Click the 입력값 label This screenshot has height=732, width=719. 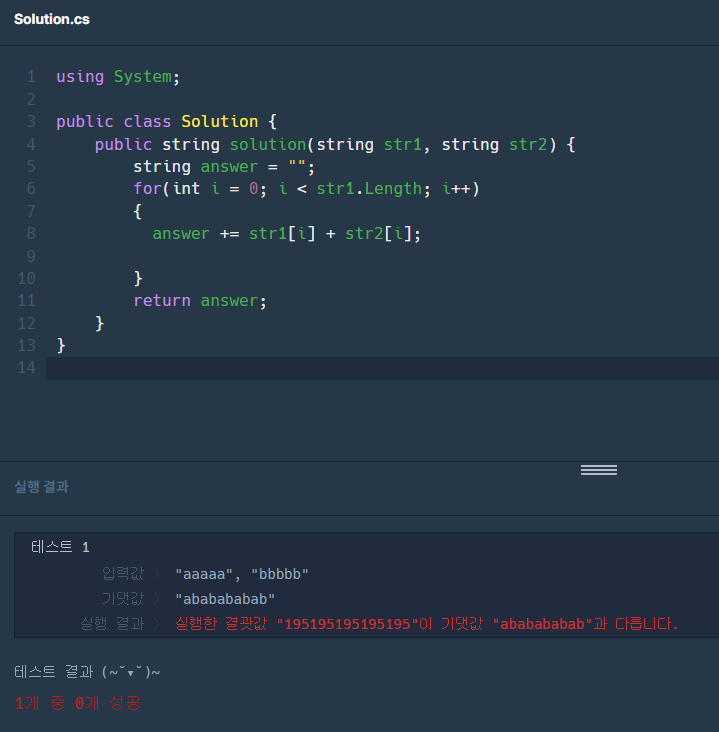tap(123, 573)
